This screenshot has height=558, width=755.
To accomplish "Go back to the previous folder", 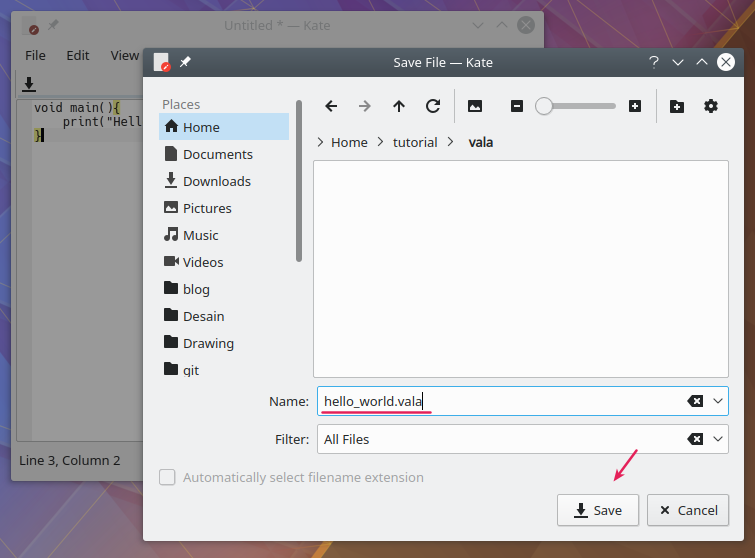I will pos(331,106).
